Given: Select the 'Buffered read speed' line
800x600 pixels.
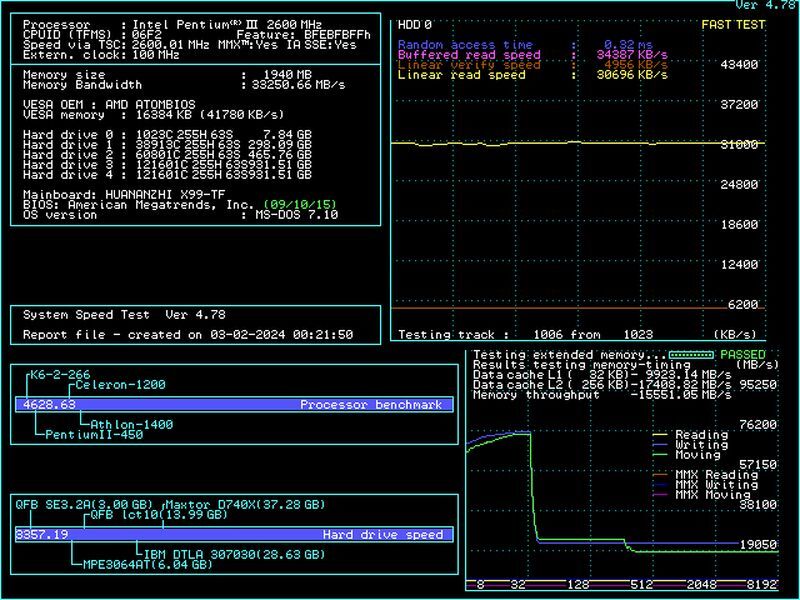Looking at the screenshot, I should [532, 55].
